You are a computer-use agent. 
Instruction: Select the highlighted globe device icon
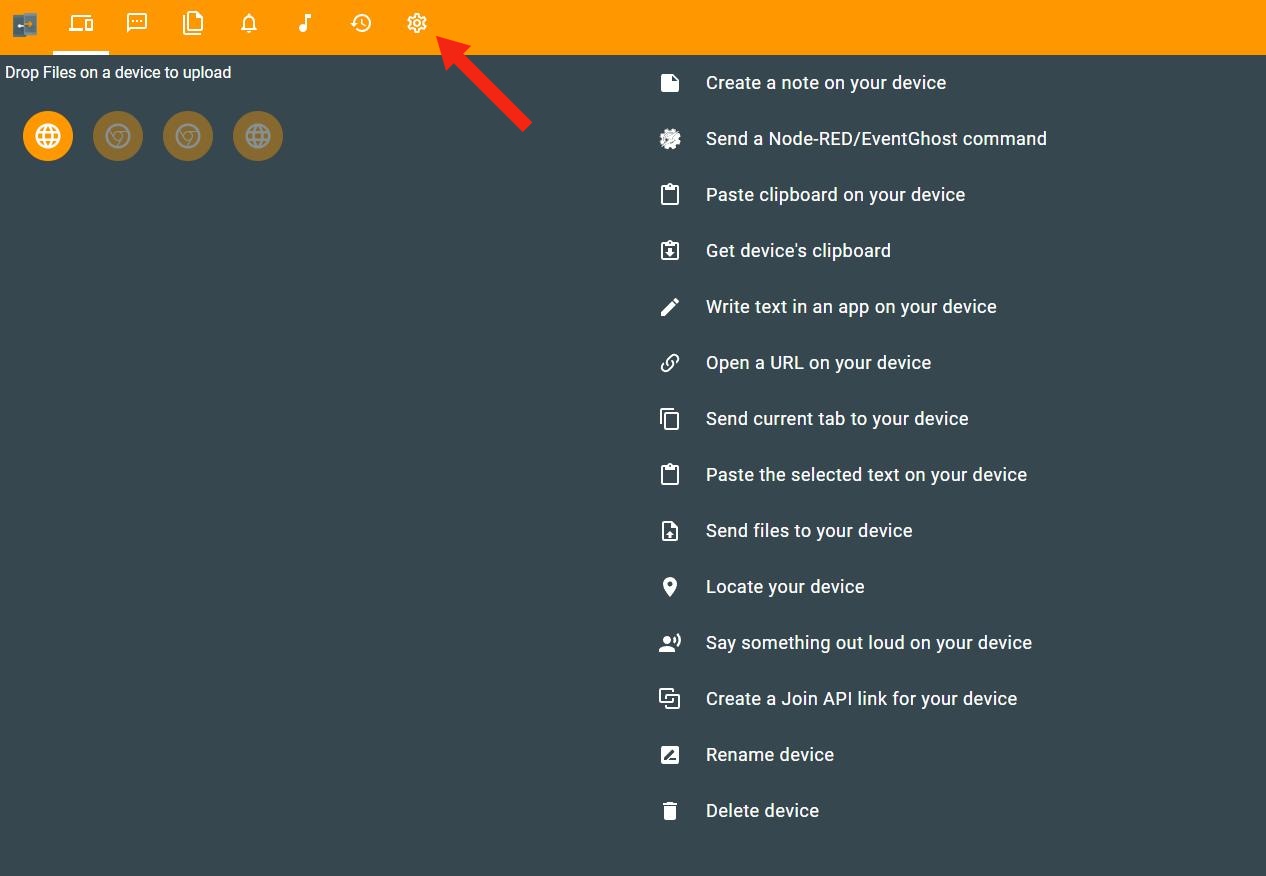[48, 136]
